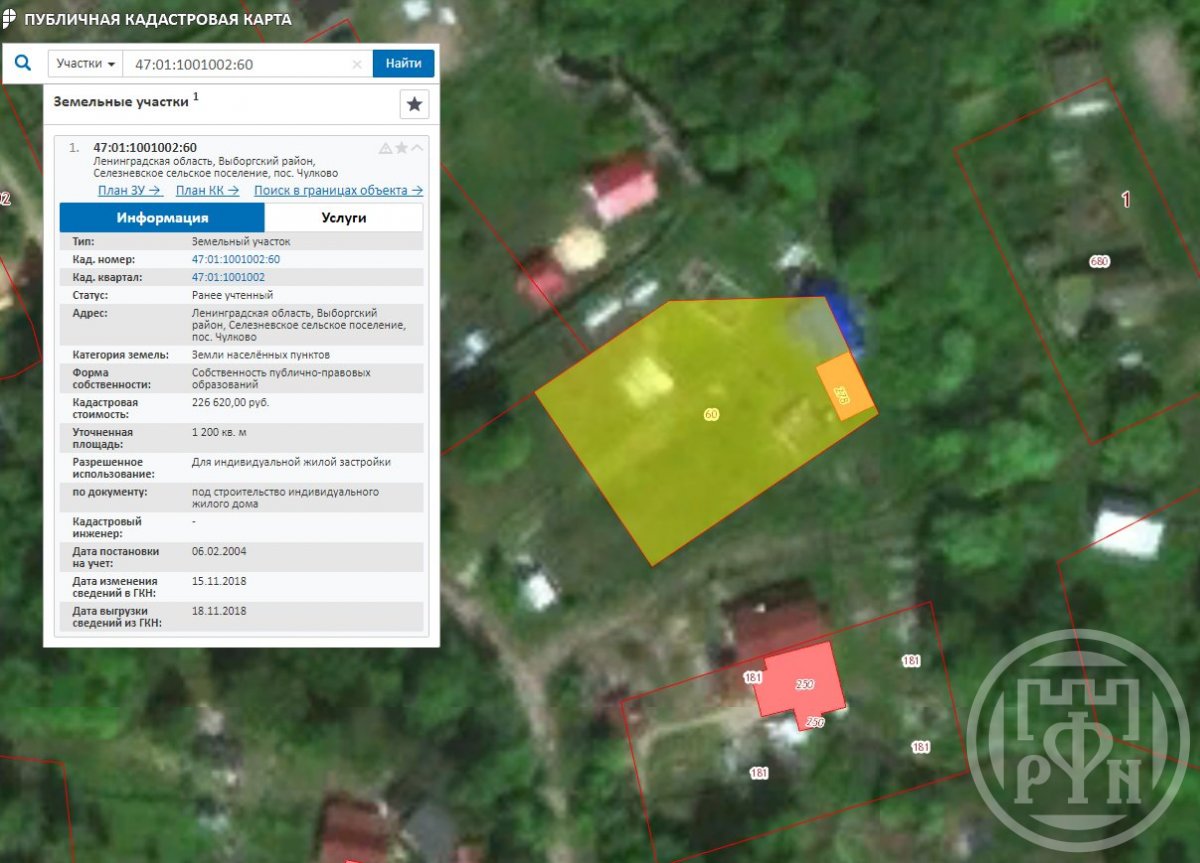The image size is (1200, 863).
Task: Click the area value 1 200 кв. м
Action: (218, 432)
